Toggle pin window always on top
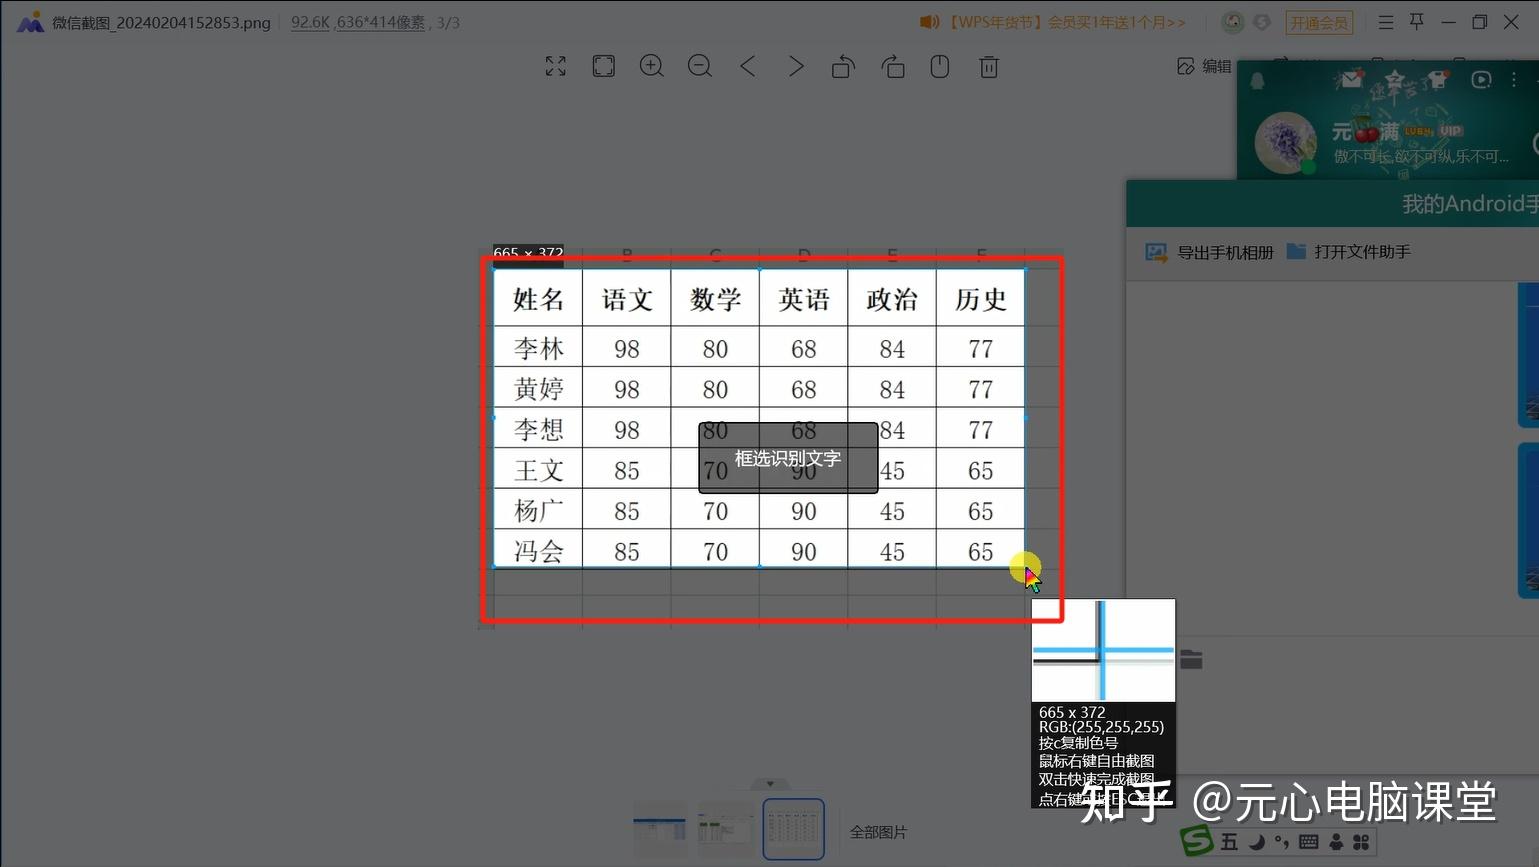This screenshot has width=1539, height=867. pyautogui.click(x=1417, y=21)
